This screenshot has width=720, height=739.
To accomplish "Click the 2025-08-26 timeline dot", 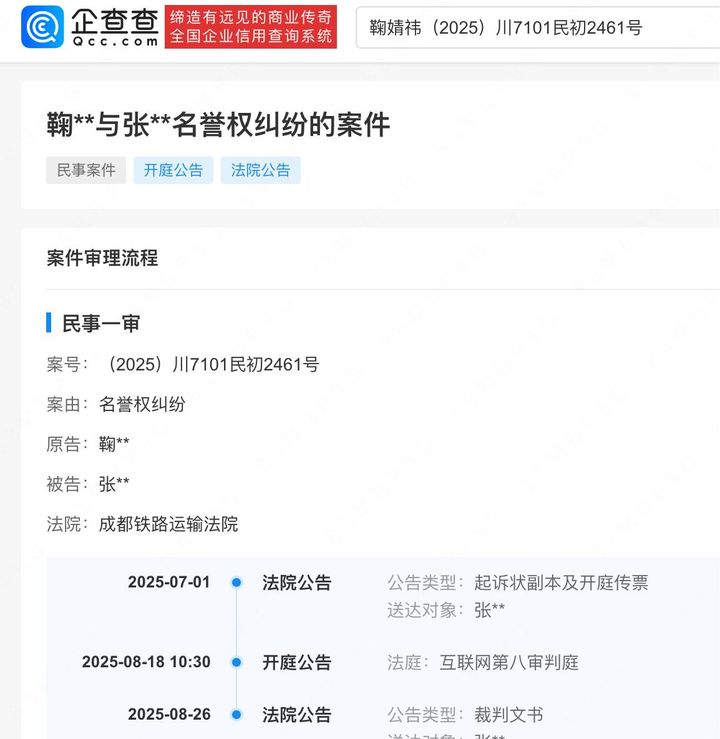I will [x=237, y=714].
